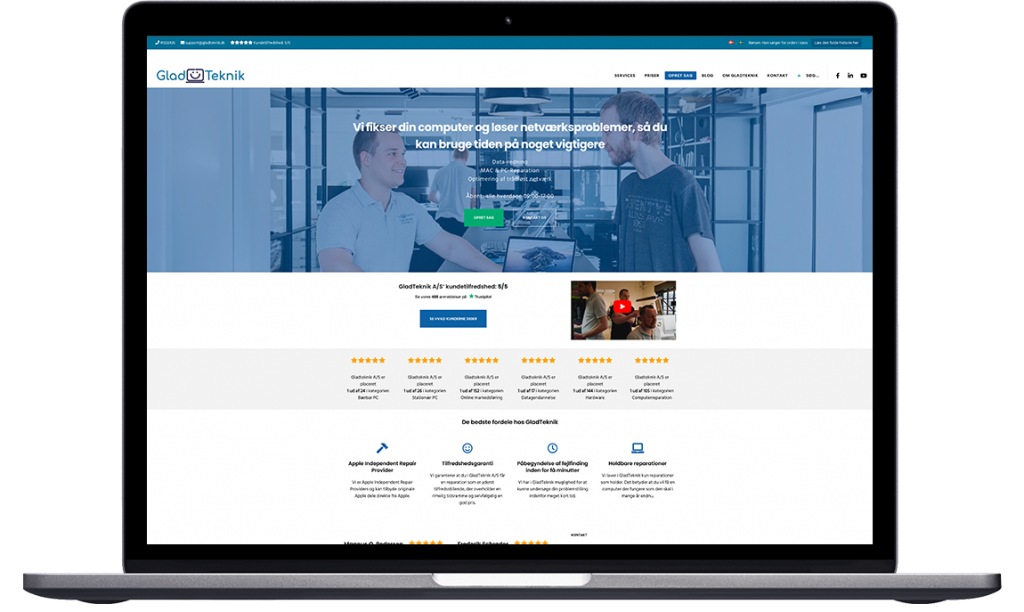
Task: Click the support email address link
Action: tap(205, 42)
